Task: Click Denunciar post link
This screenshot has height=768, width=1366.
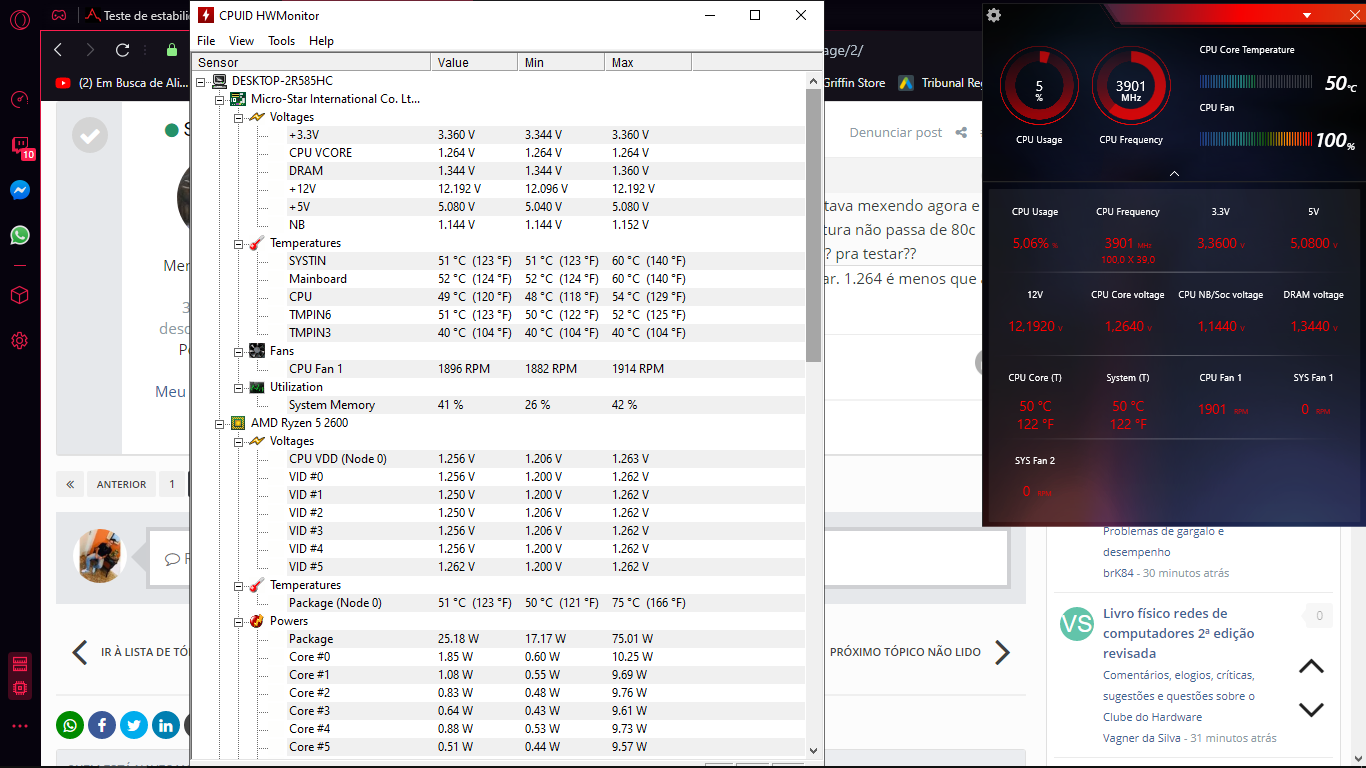Action: point(896,132)
